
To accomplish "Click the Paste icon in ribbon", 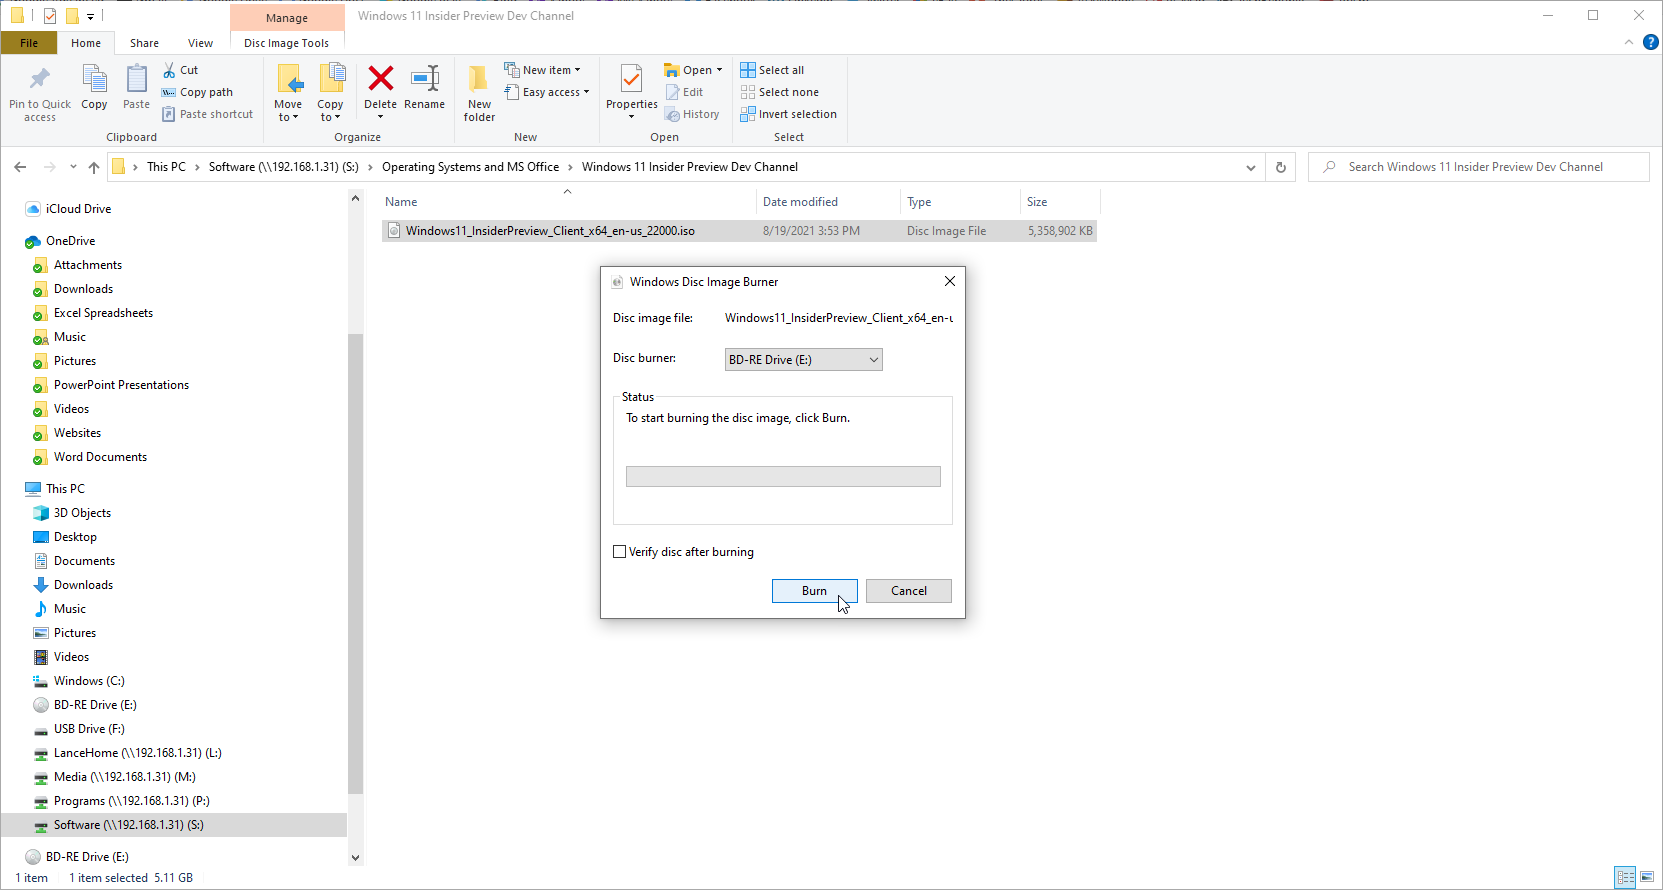I will [136, 79].
